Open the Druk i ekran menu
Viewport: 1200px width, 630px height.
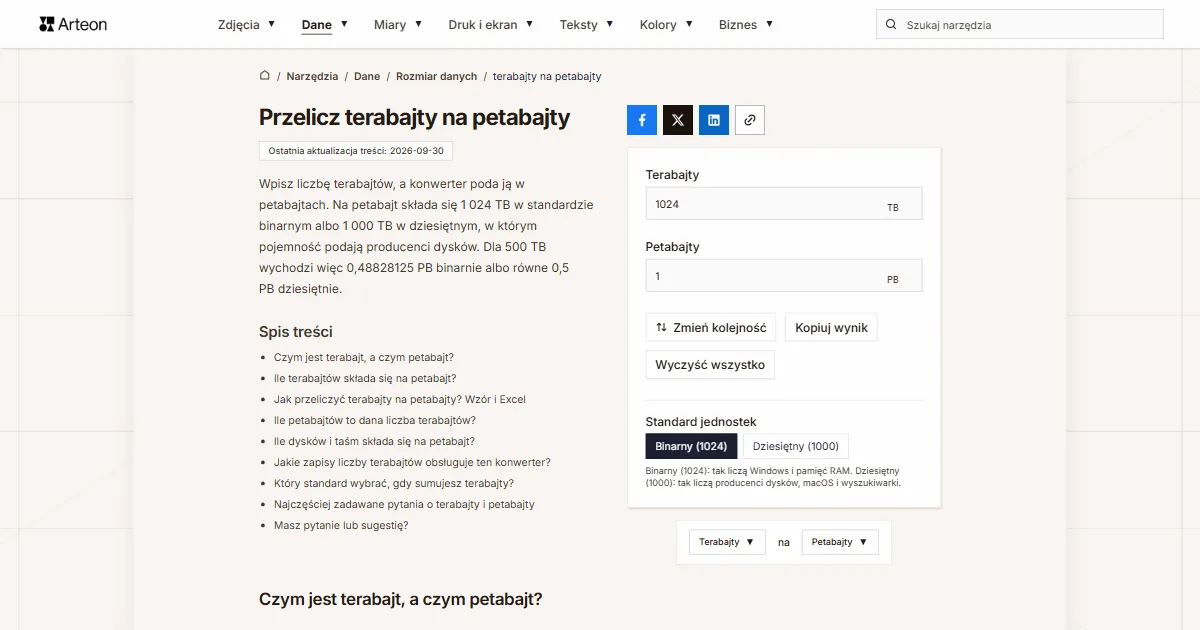click(491, 25)
